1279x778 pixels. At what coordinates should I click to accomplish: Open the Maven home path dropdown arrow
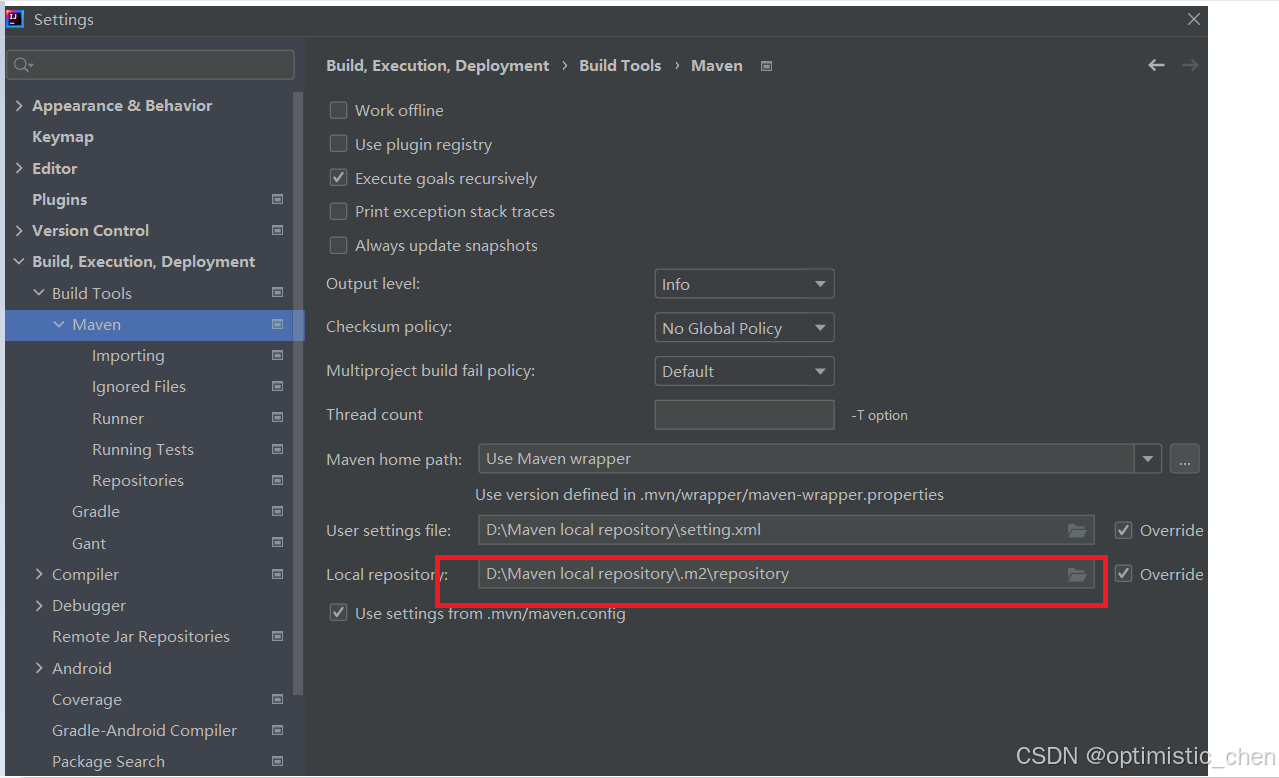pos(1148,459)
